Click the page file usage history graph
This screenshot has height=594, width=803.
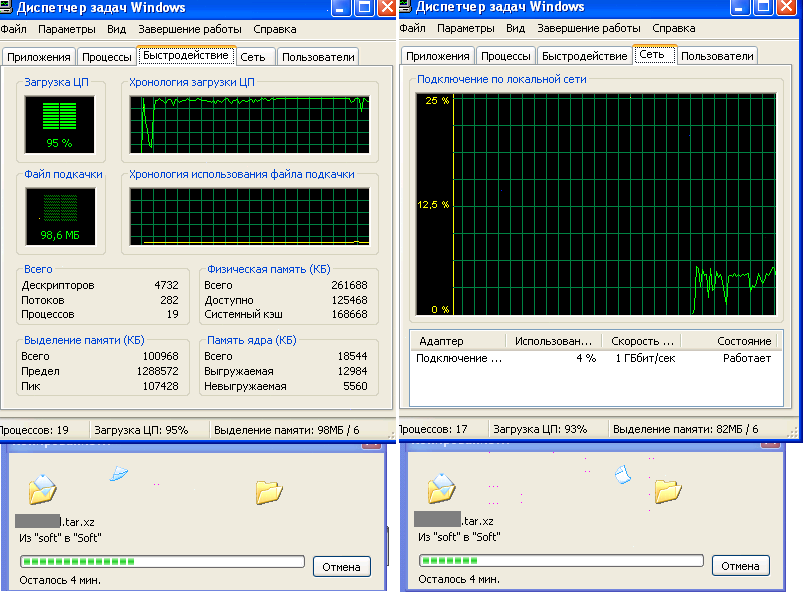point(249,217)
